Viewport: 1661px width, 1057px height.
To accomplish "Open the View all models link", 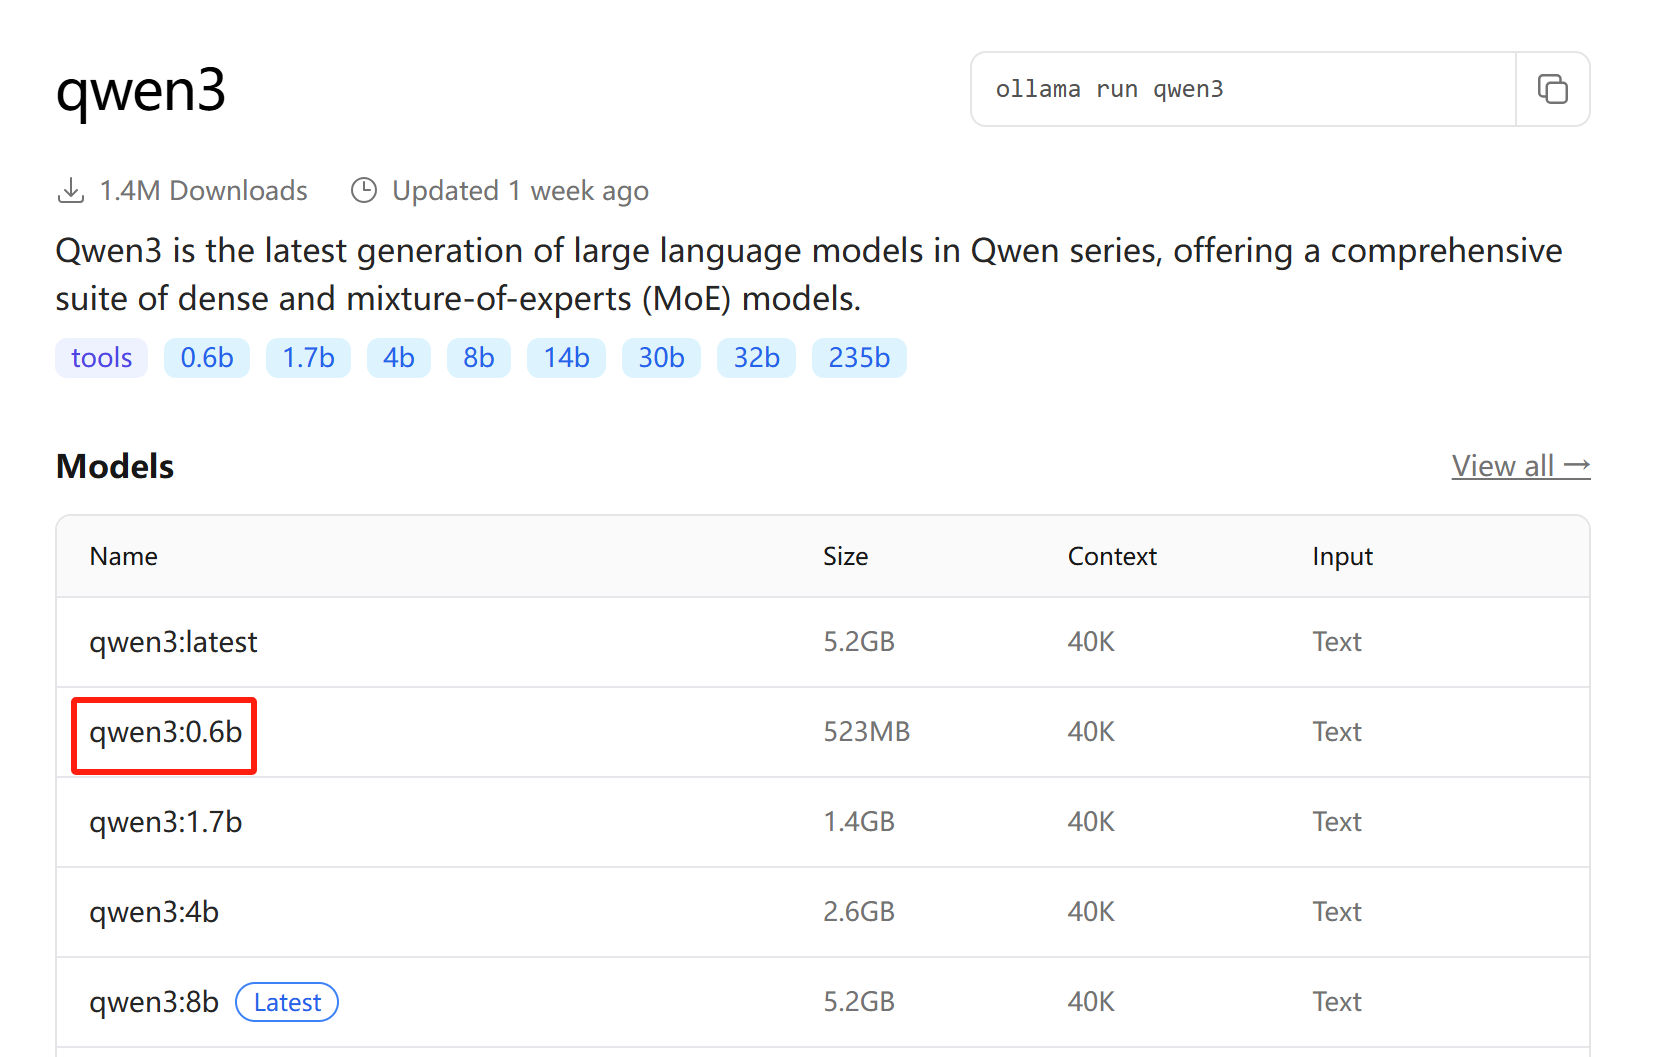I will 1520,466.
